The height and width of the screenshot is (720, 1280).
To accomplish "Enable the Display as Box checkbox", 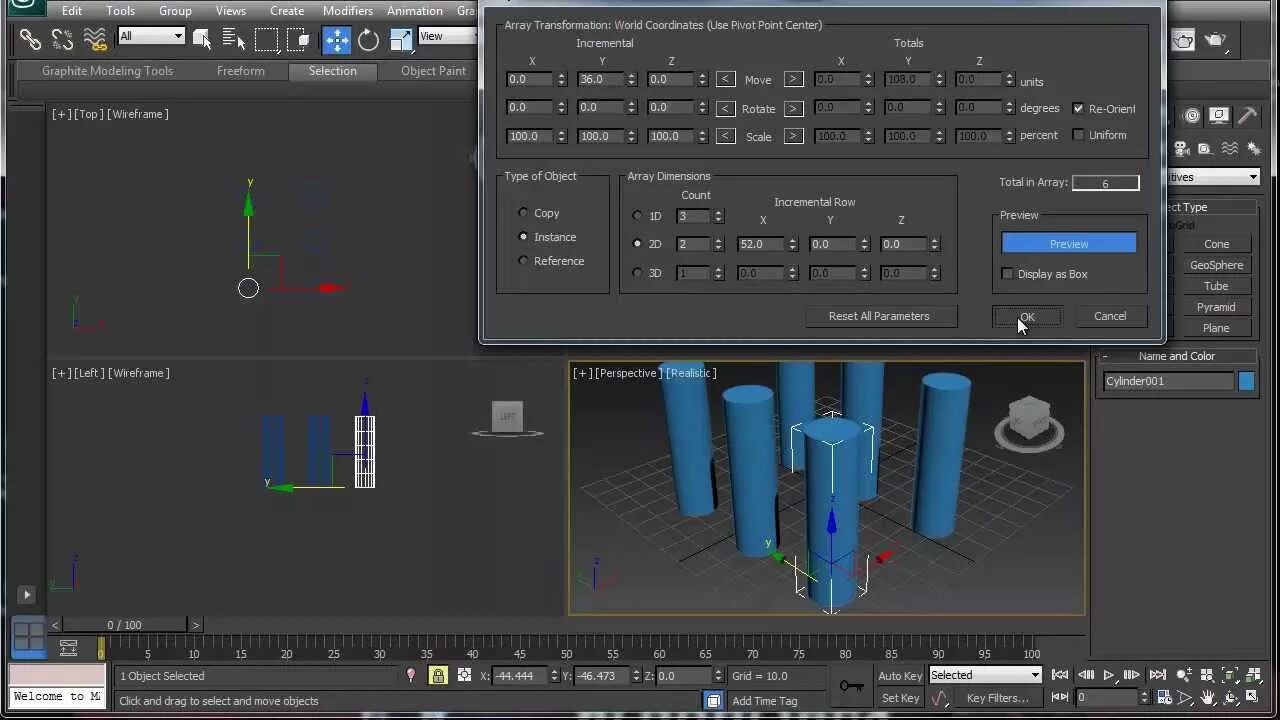I will 1007,274.
